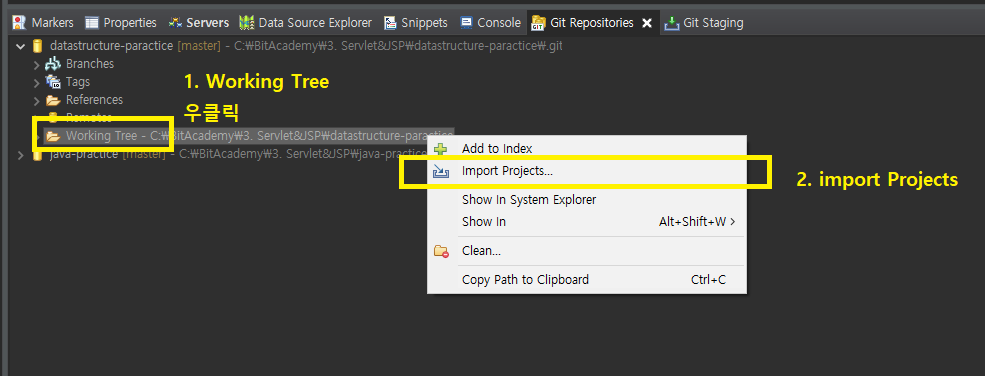985x376 pixels.
Task: Click the Tags node icon
Action: (x=53, y=82)
